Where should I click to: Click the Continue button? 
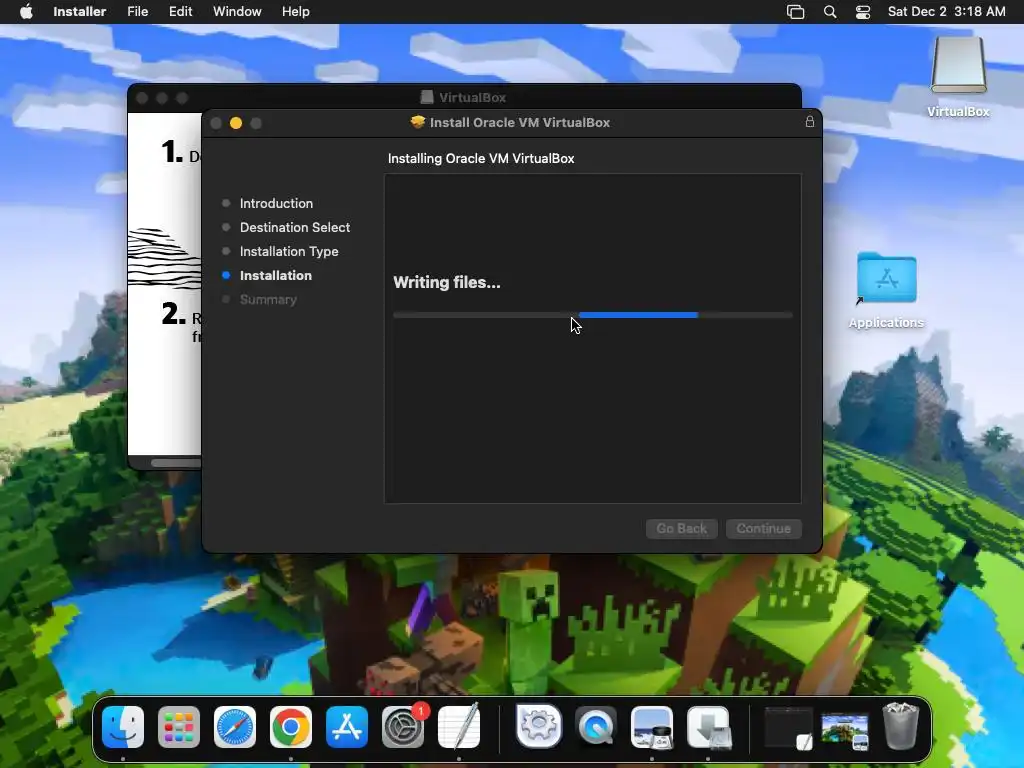pyautogui.click(x=763, y=528)
